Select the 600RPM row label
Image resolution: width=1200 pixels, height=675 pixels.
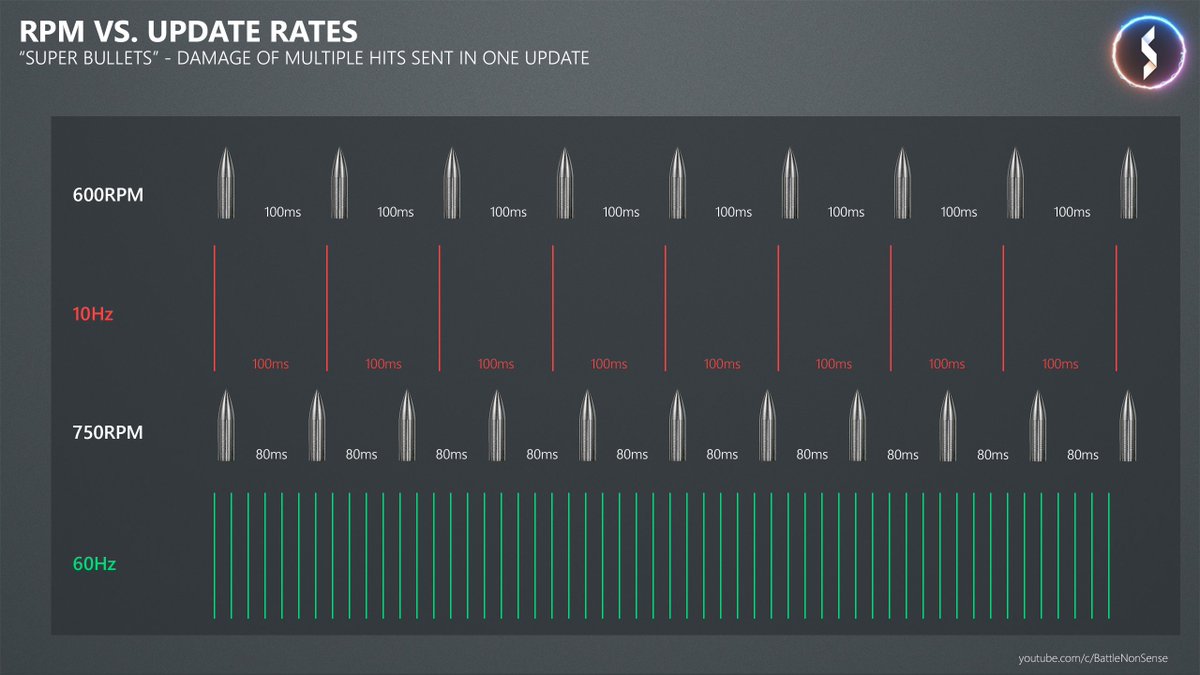pyautogui.click(x=108, y=195)
